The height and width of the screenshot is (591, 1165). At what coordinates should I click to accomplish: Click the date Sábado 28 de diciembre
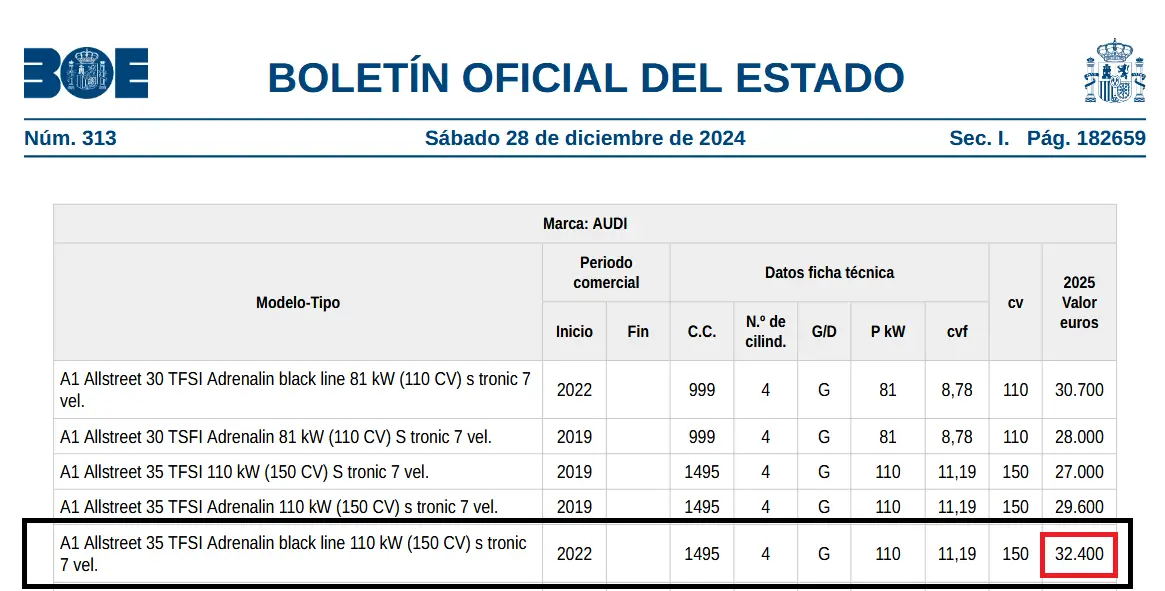584,138
